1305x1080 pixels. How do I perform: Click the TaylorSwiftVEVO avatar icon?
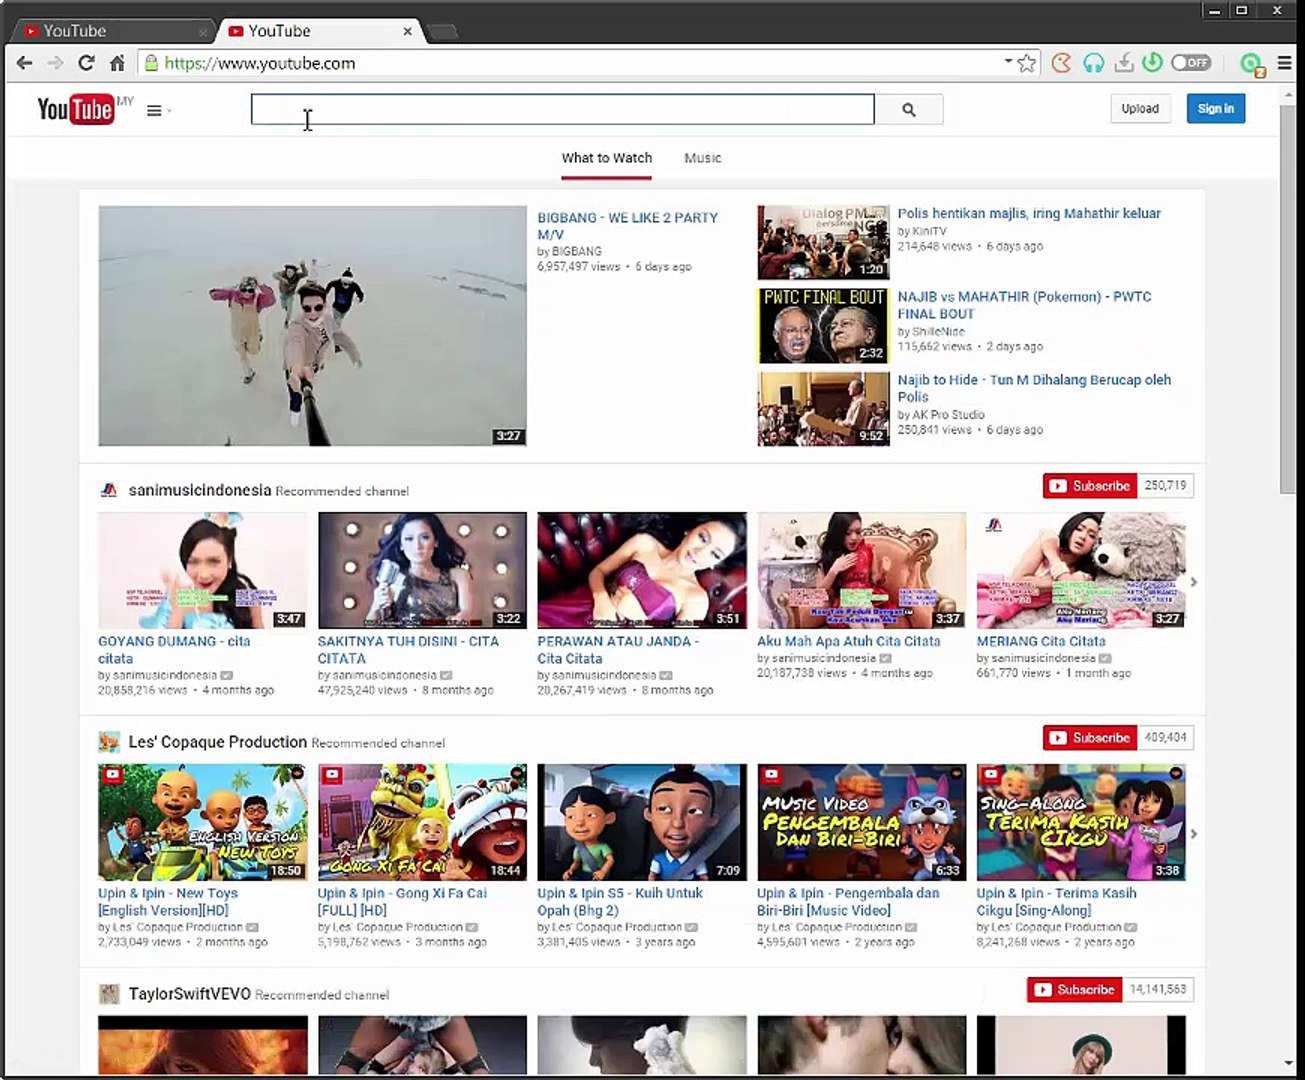coord(109,994)
